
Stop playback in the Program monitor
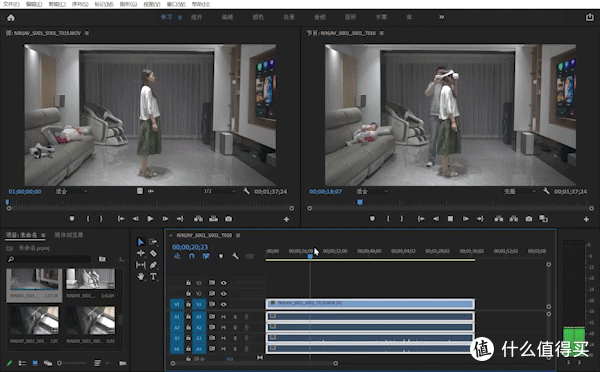click(x=450, y=219)
